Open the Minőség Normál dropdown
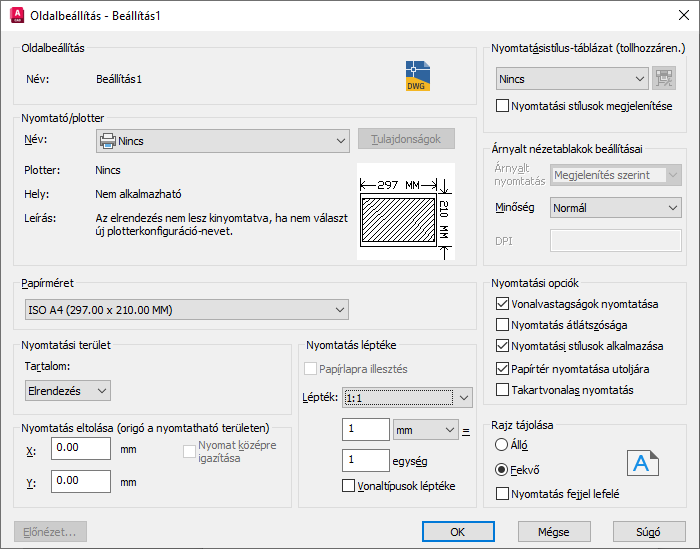700x549 pixels. [615, 208]
